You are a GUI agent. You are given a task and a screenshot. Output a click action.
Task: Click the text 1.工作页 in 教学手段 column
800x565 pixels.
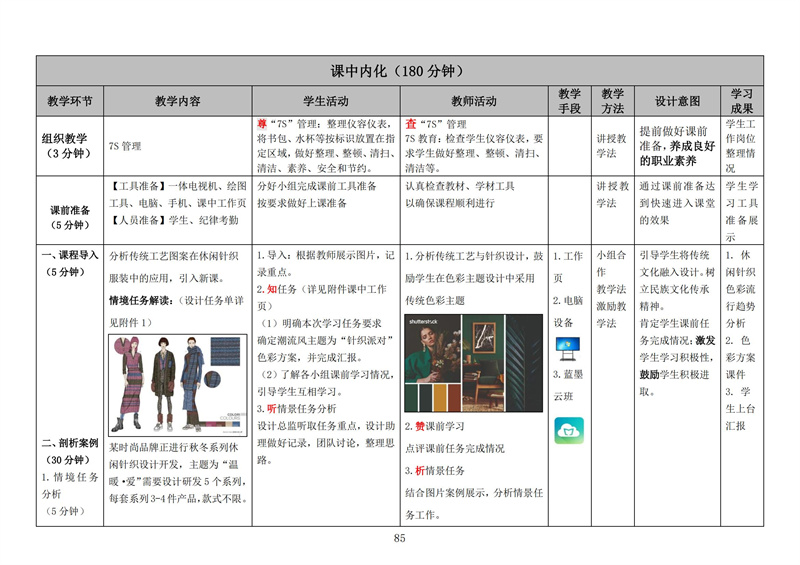[x=567, y=266]
